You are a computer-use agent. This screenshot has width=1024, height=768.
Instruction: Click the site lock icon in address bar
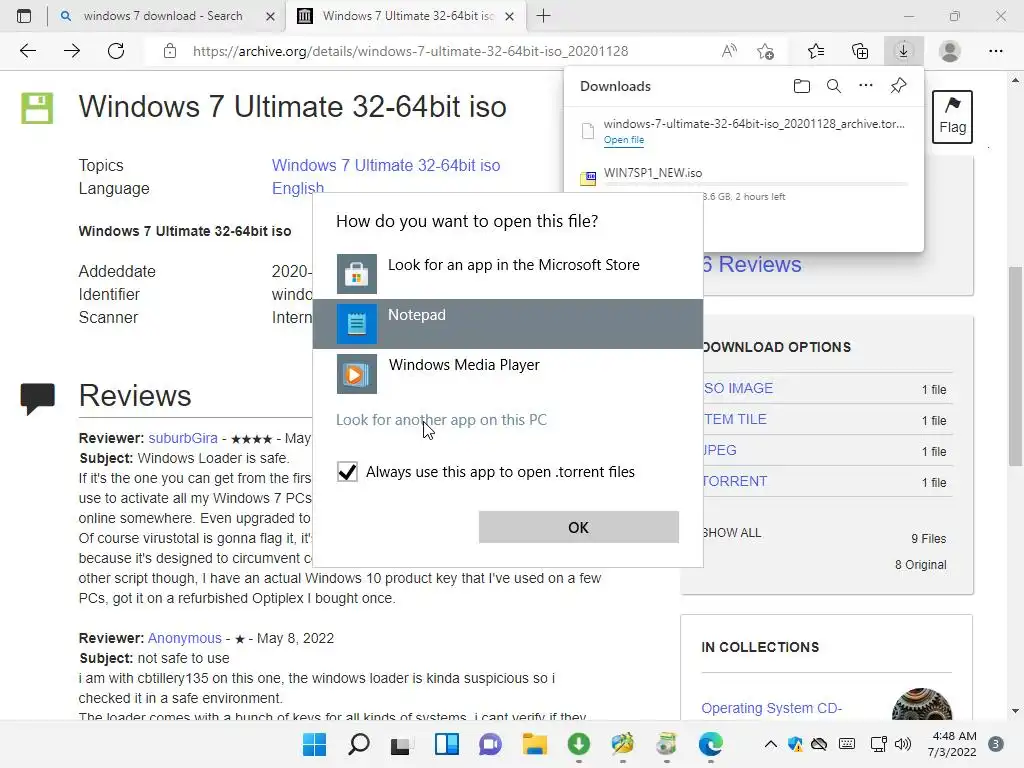click(x=170, y=51)
